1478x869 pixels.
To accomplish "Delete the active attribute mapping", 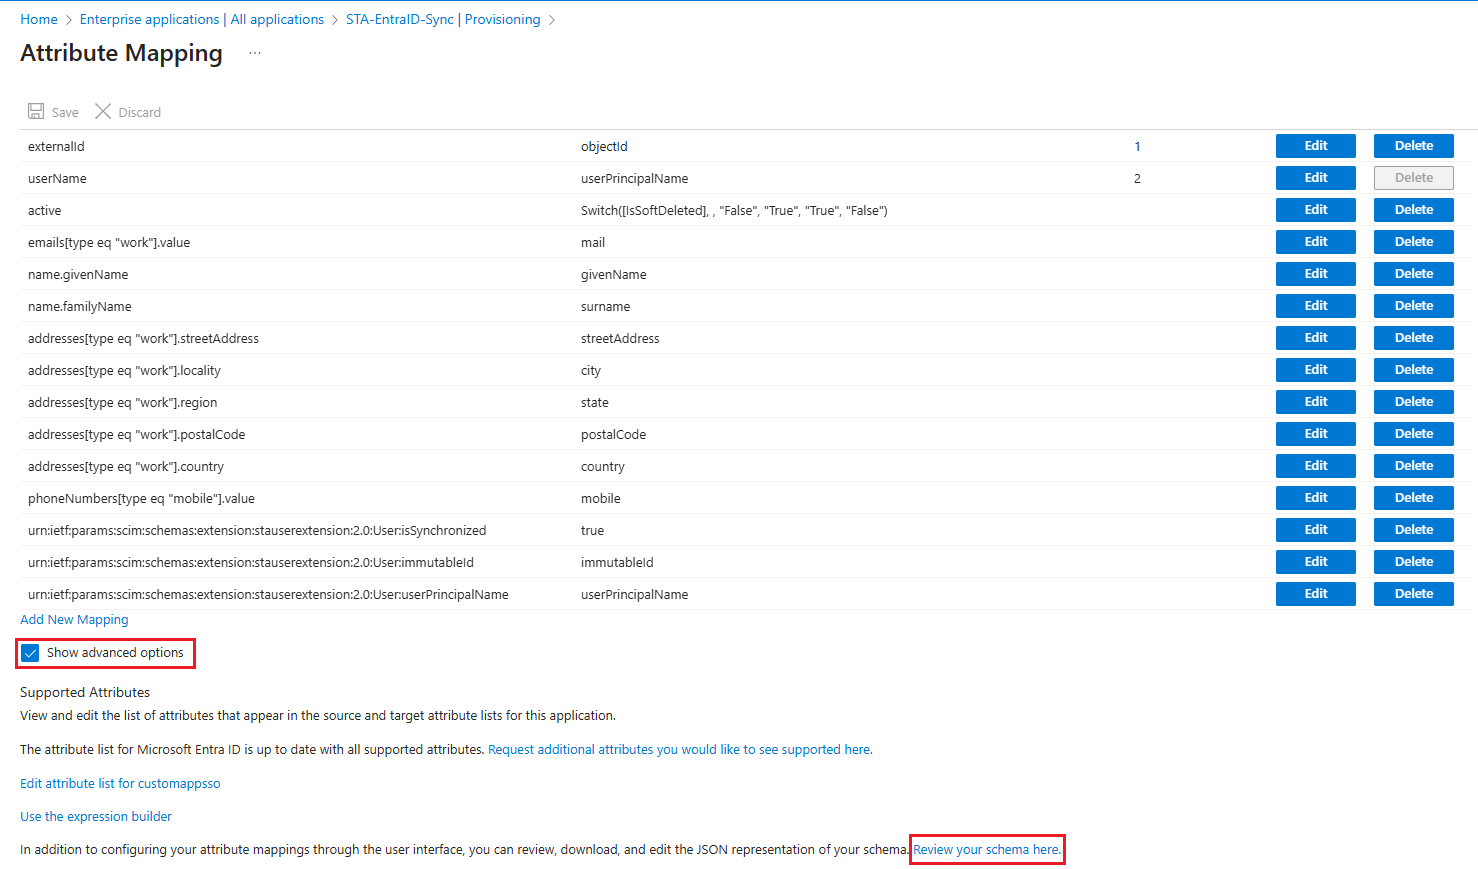I will [x=1413, y=210].
